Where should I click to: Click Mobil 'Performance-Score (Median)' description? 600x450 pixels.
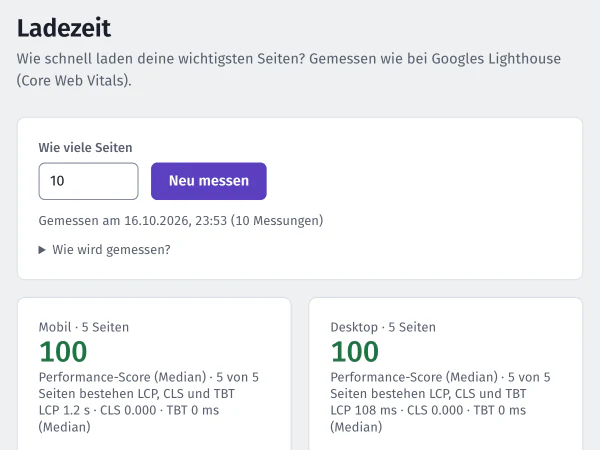(x=149, y=385)
